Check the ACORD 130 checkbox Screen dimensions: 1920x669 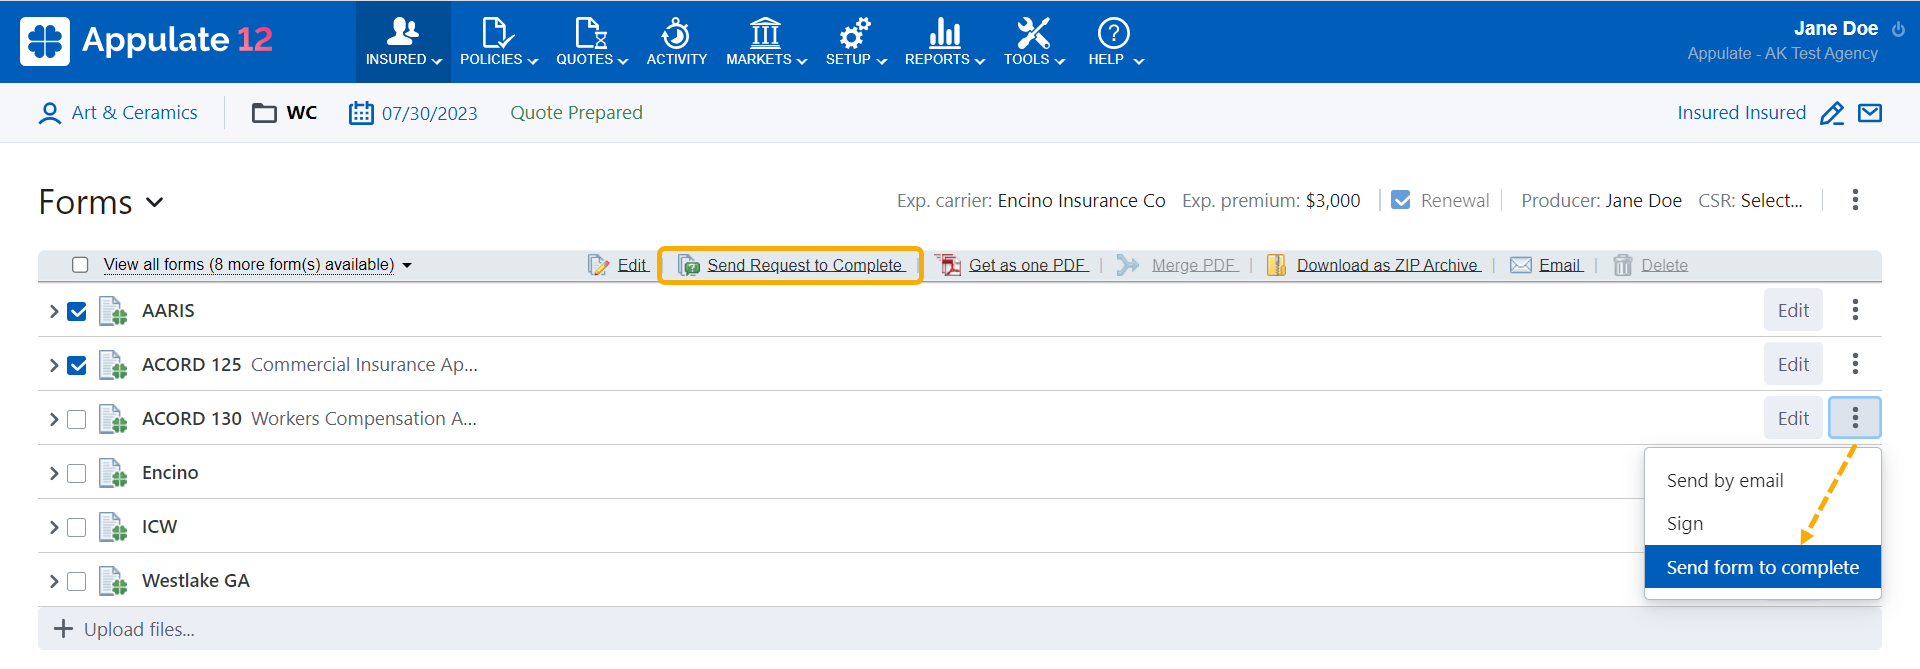pyautogui.click(x=77, y=419)
